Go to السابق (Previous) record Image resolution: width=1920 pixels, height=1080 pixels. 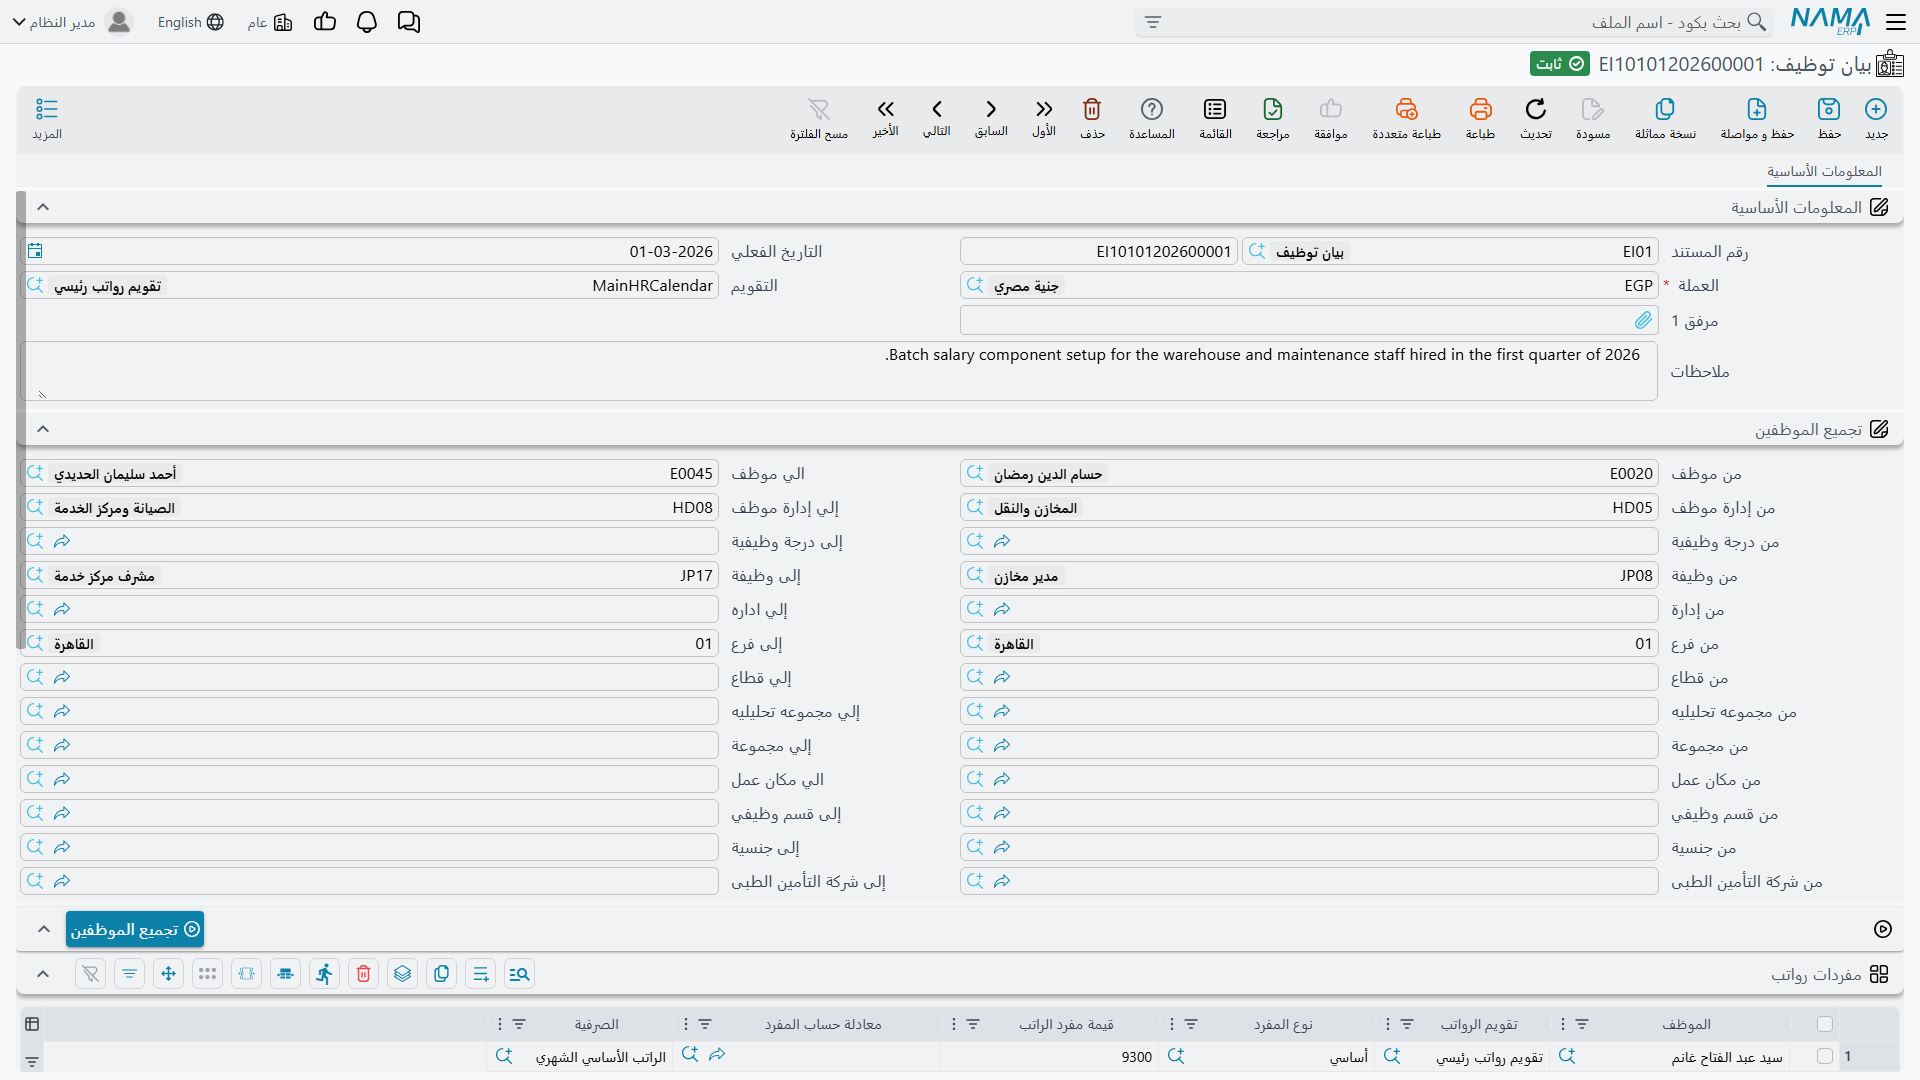tap(991, 109)
